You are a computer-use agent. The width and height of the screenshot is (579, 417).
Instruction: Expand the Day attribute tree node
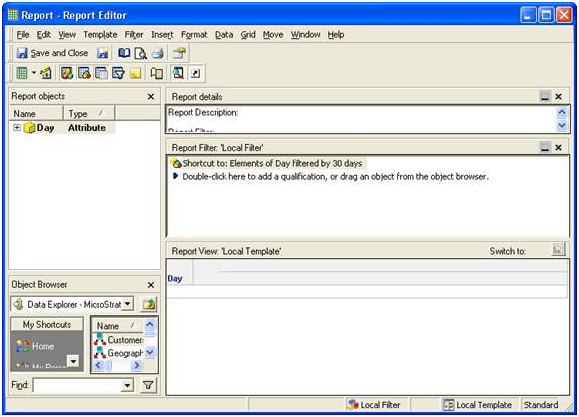coord(17,127)
